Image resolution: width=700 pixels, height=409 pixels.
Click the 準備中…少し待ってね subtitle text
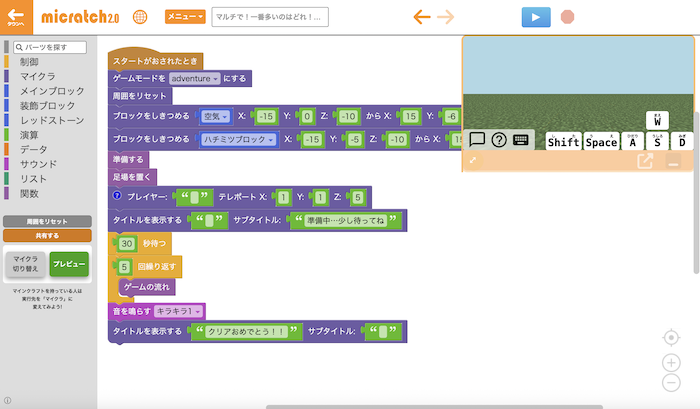pyautogui.click(x=345, y=221)
